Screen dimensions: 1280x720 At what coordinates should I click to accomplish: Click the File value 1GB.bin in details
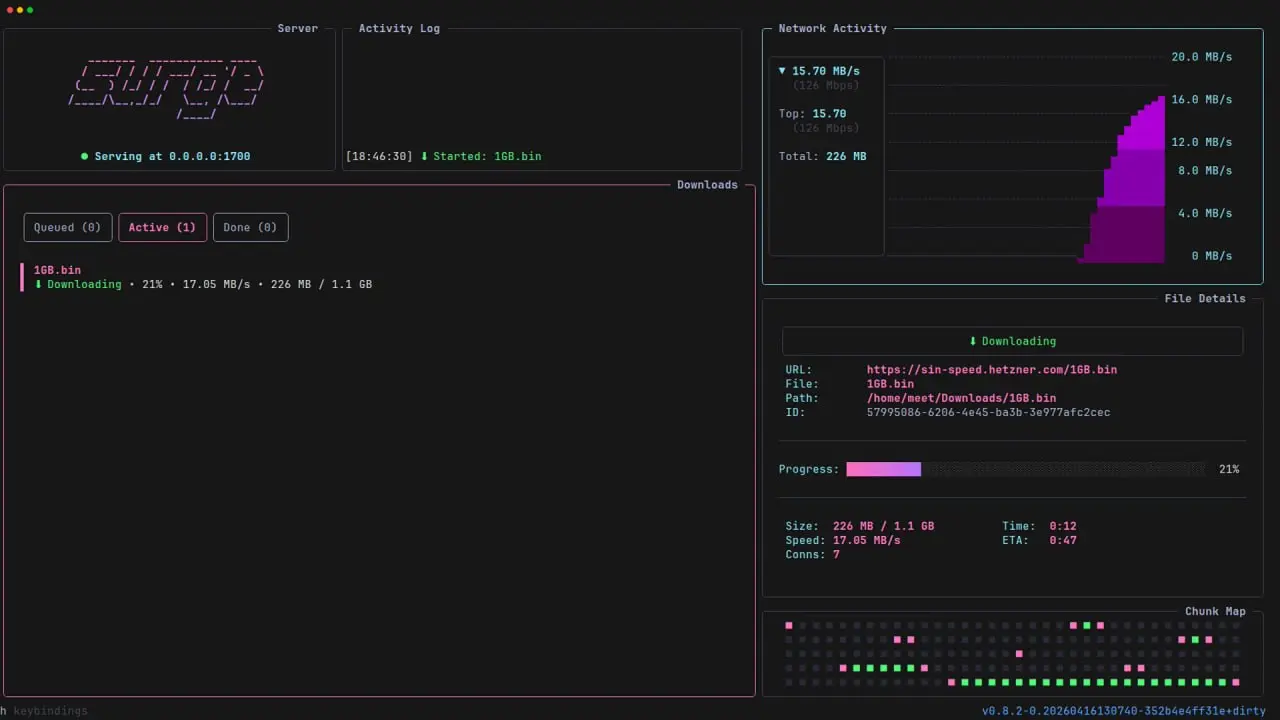pos(890,384)
